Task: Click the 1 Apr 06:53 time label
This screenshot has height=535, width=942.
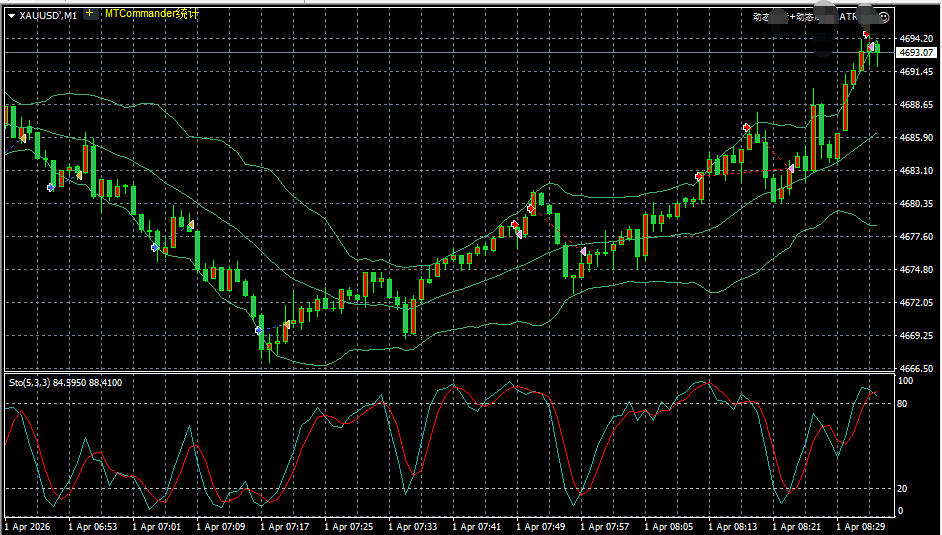Action: pos(92,527)
